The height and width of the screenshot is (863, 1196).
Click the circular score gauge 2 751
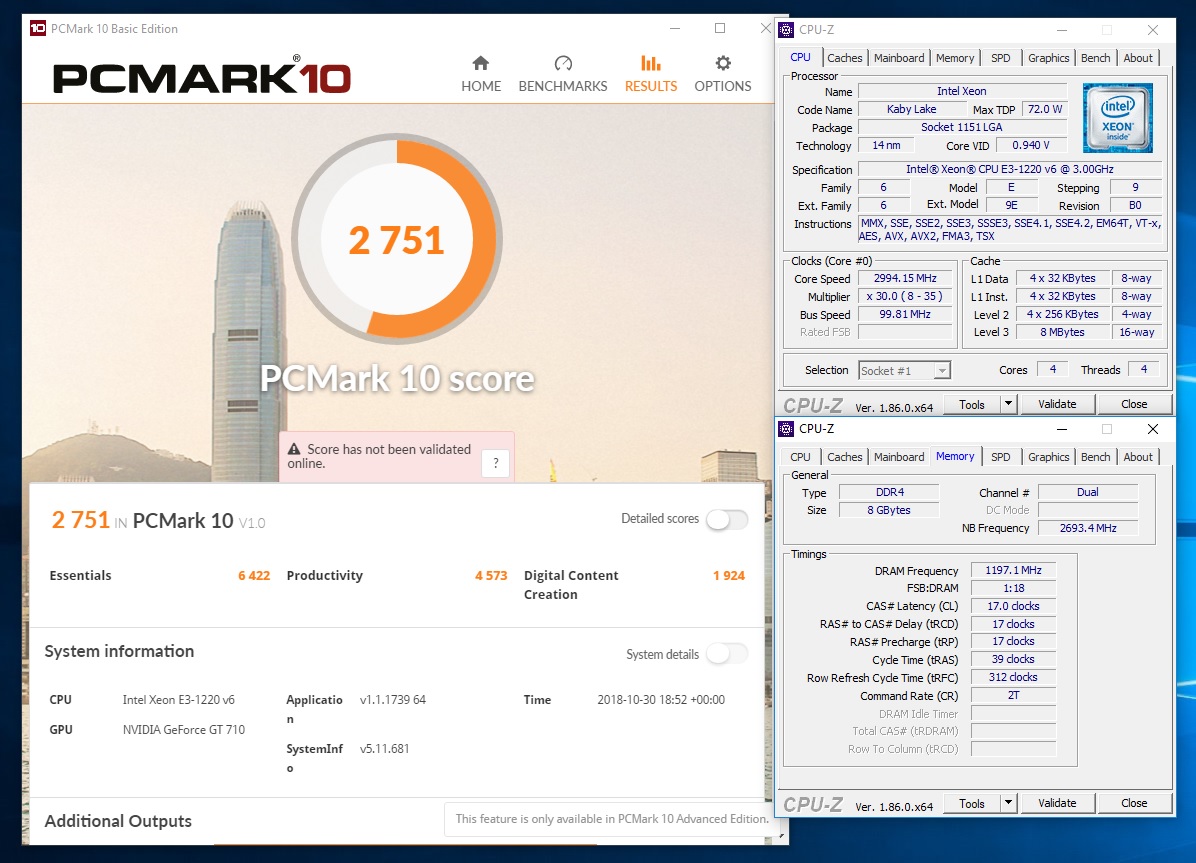pyautogui.click(x=397, y=239)
